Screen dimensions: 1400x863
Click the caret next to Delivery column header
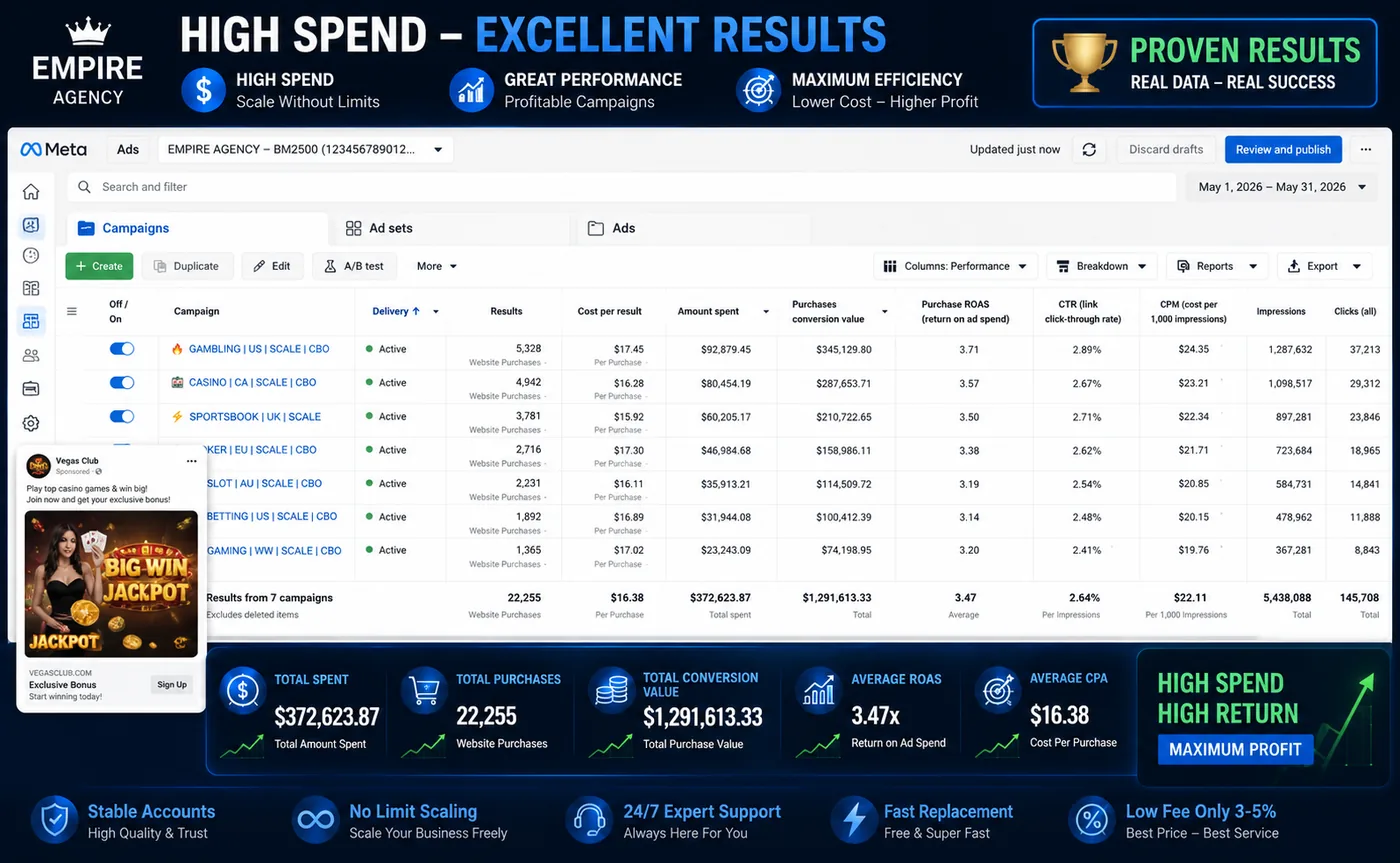436,312
